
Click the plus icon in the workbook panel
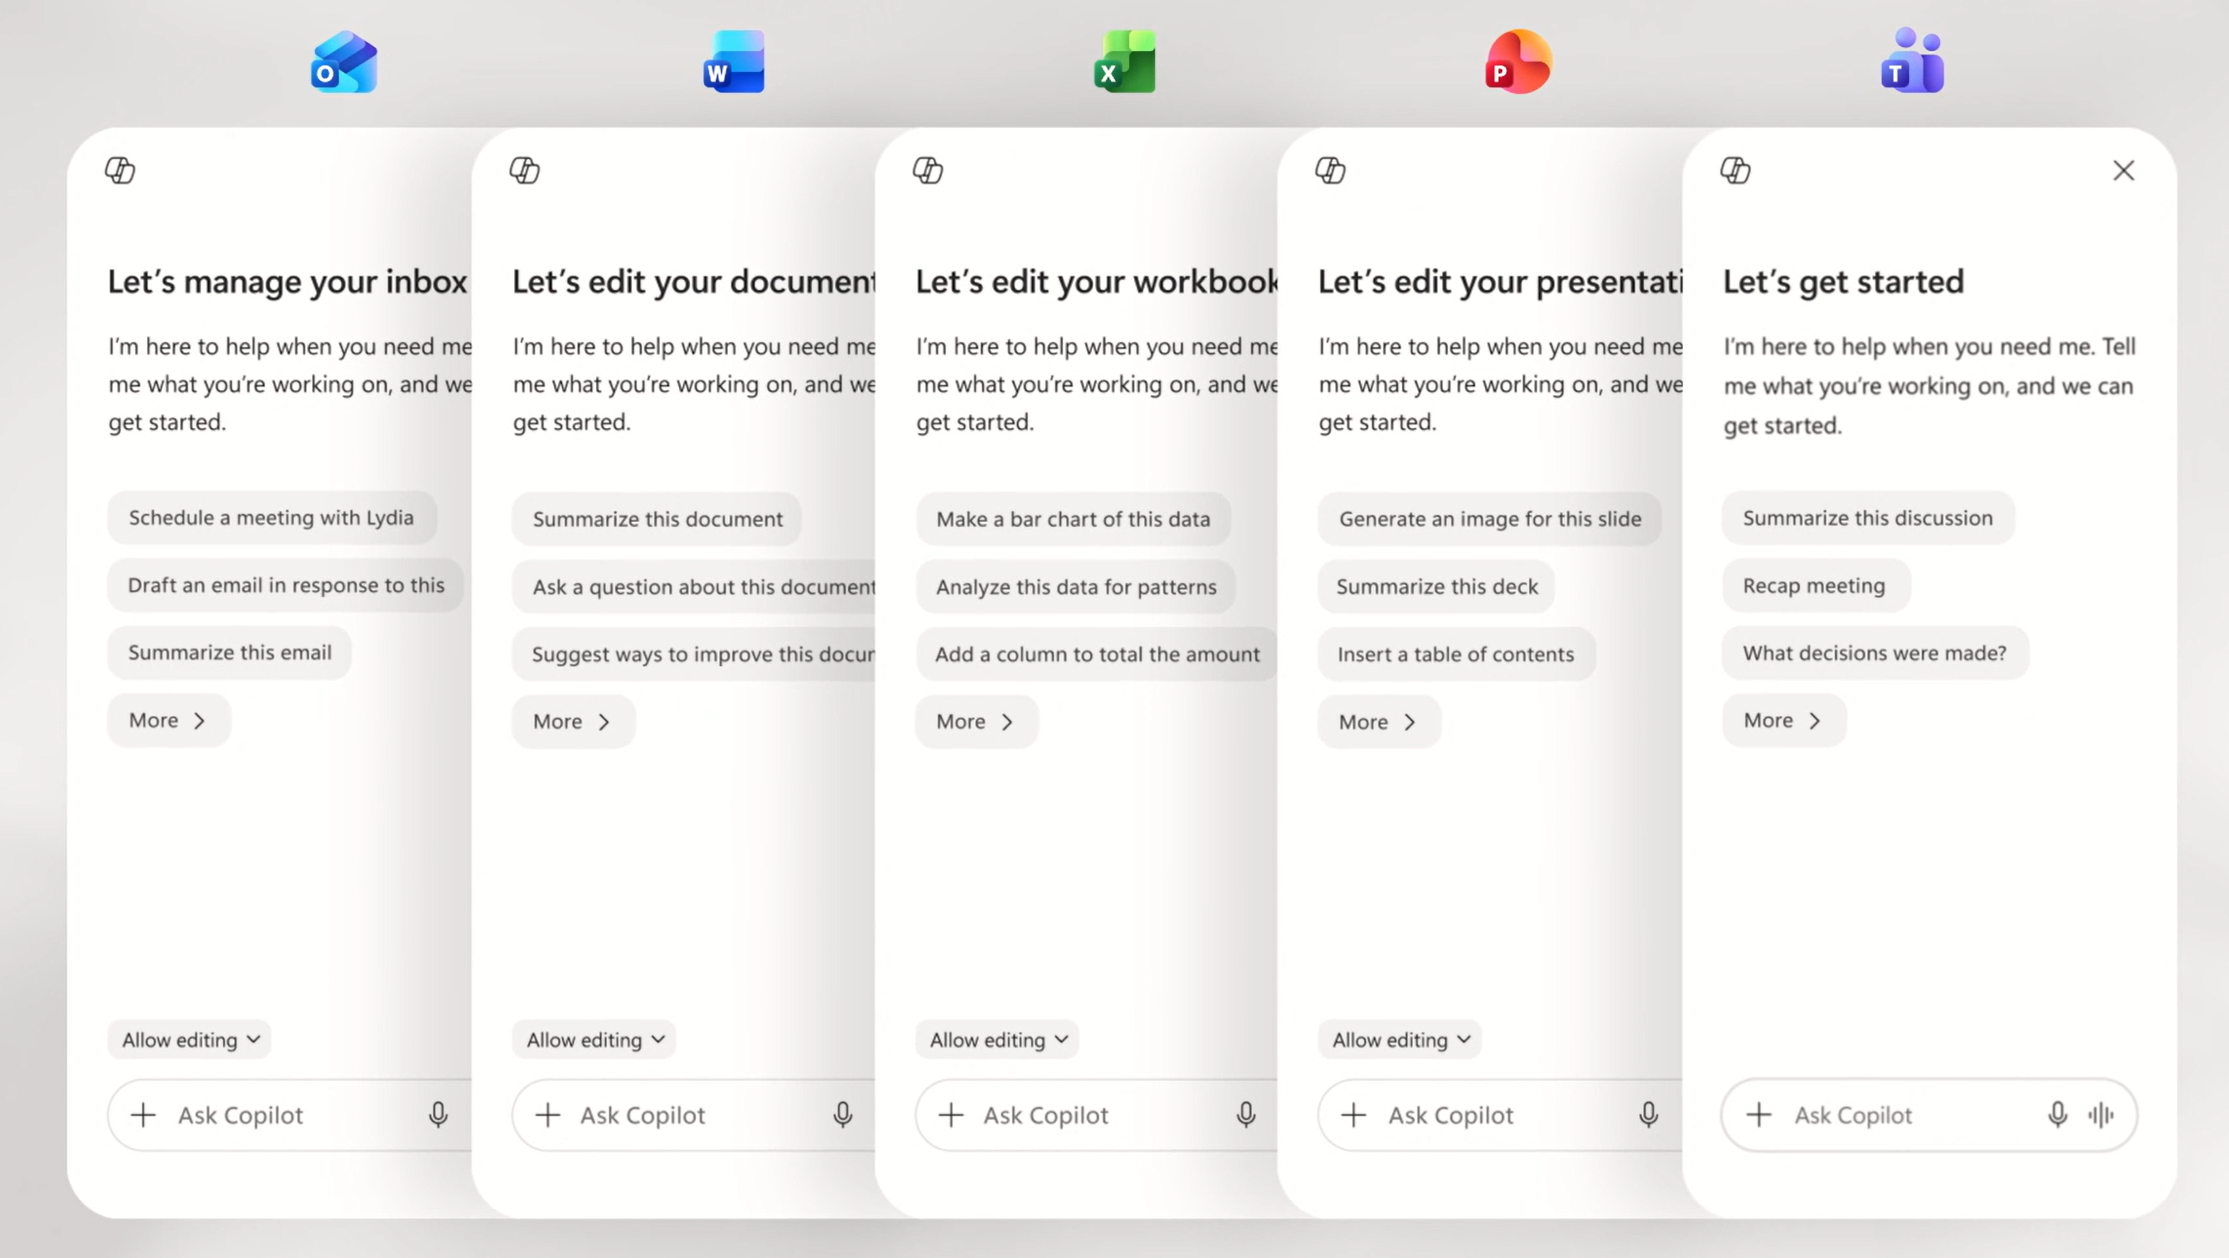click(x=952, y=1114)
